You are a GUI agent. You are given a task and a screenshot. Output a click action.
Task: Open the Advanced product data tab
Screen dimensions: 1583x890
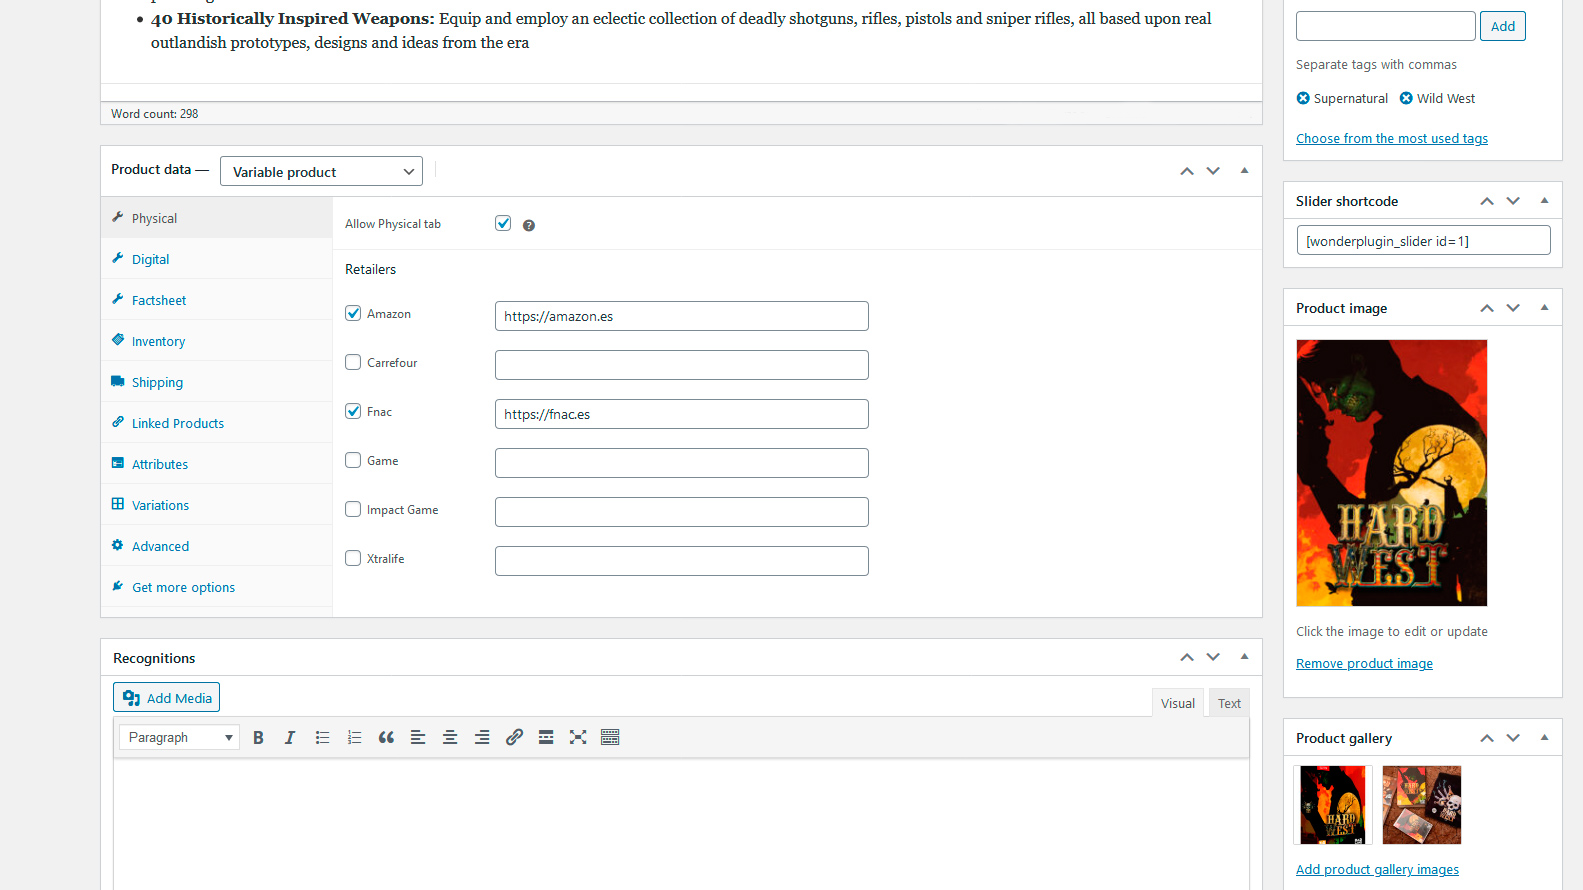tap(216, 546)
